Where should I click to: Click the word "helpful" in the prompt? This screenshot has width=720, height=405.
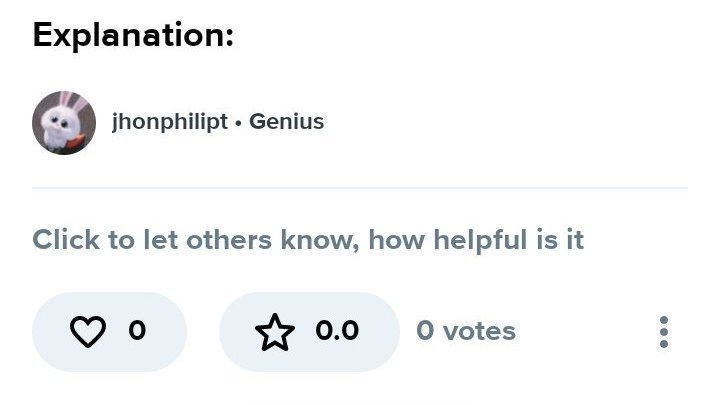point(483,240)
